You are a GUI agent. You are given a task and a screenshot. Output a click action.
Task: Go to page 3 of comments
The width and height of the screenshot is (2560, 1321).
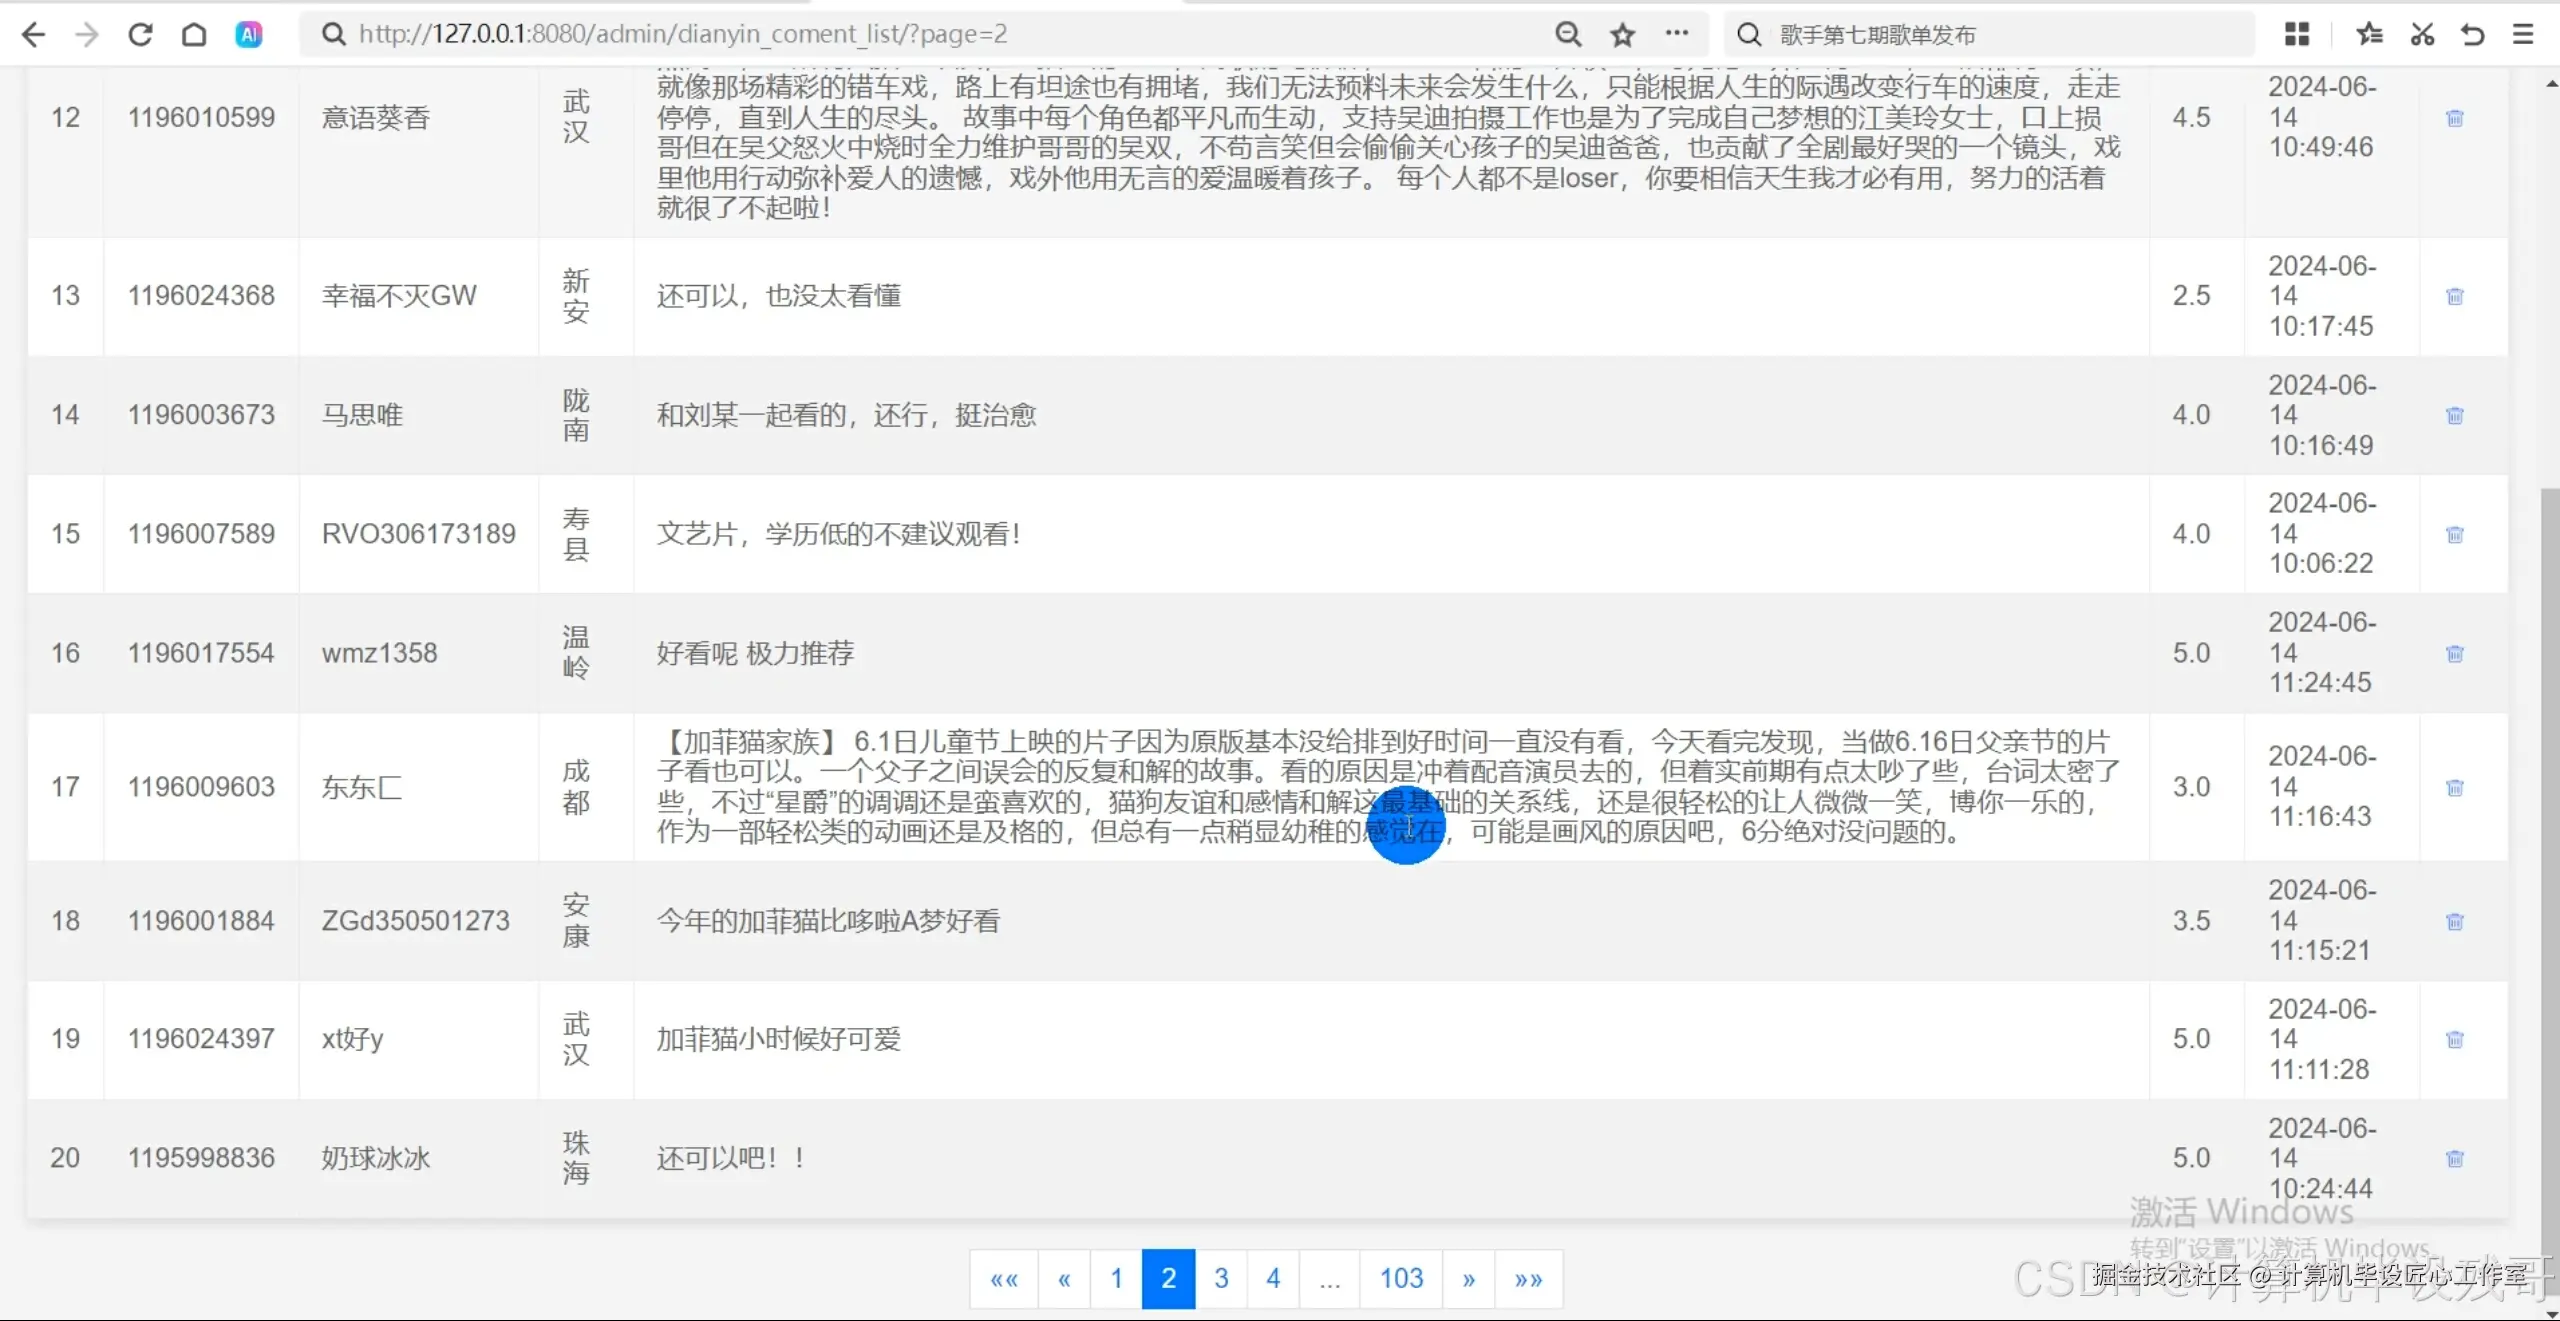[x=1220, y=1278]
